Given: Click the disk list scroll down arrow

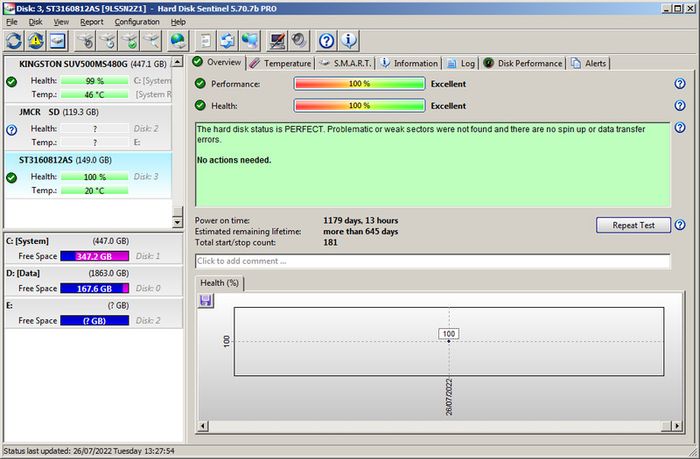Looking at the screenshot, I should [177, 222].
